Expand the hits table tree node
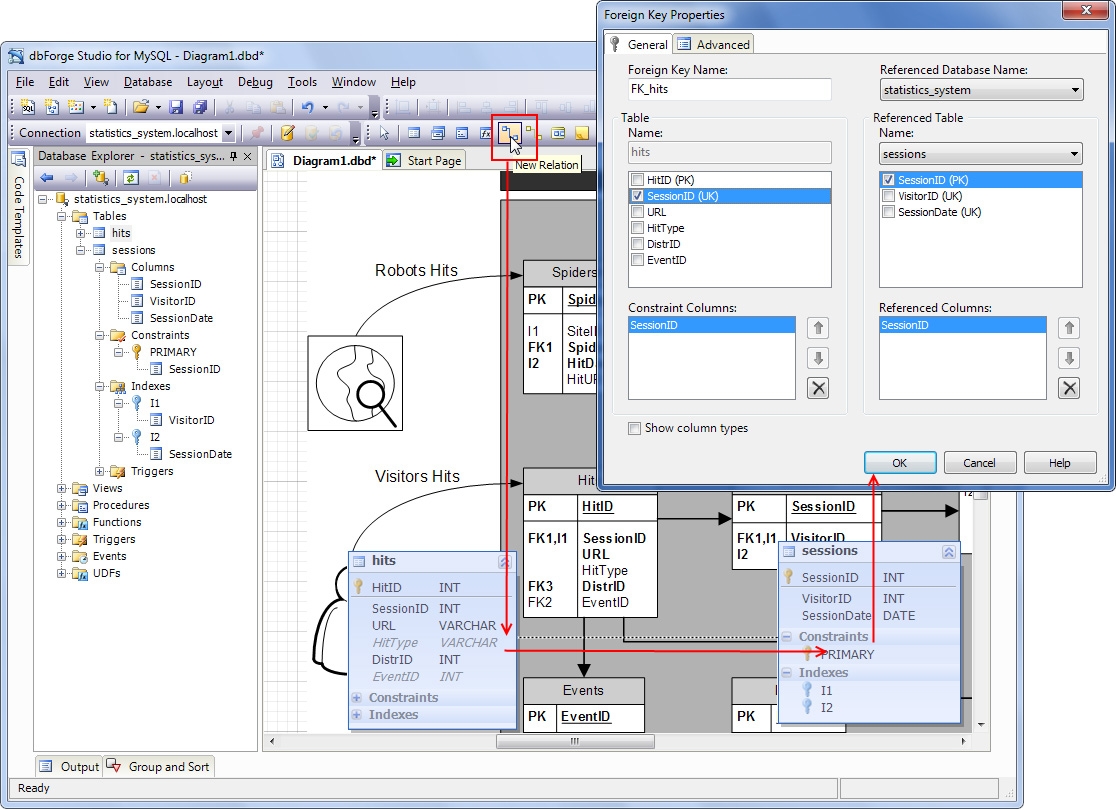The image size is (1116, 809). click(x=80, y=233)
